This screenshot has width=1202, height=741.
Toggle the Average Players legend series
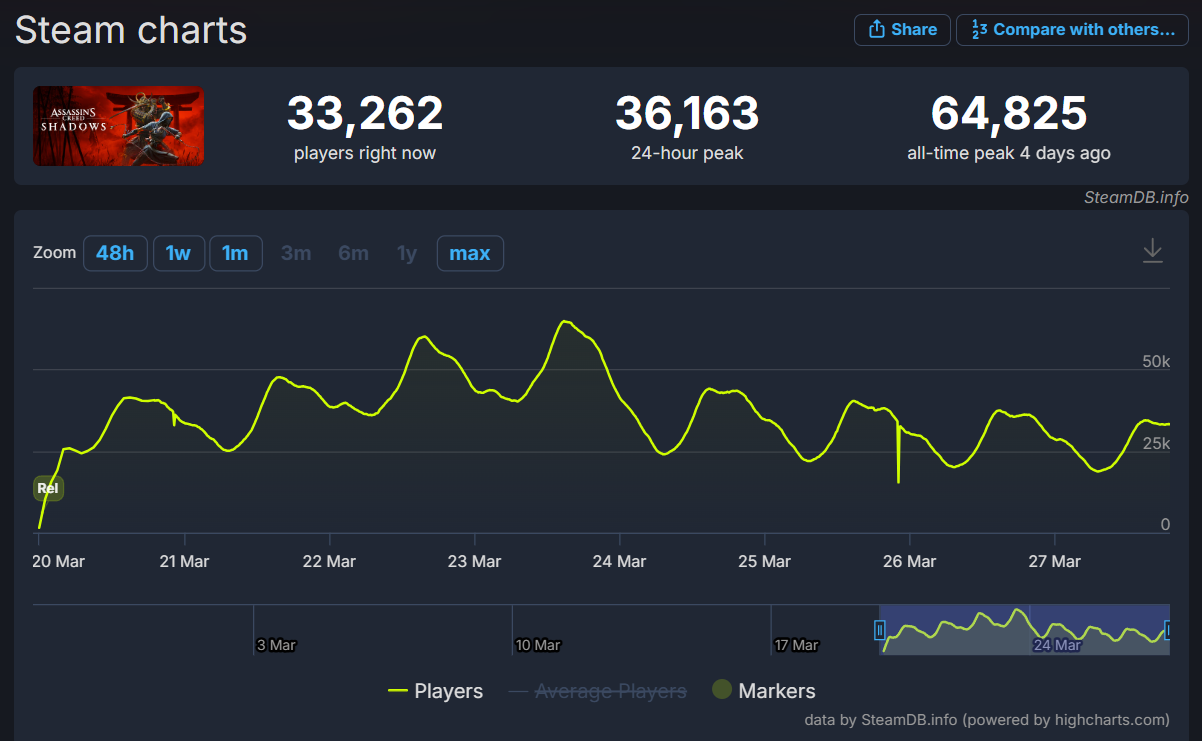pyautogui.click(x=598, y=691)
